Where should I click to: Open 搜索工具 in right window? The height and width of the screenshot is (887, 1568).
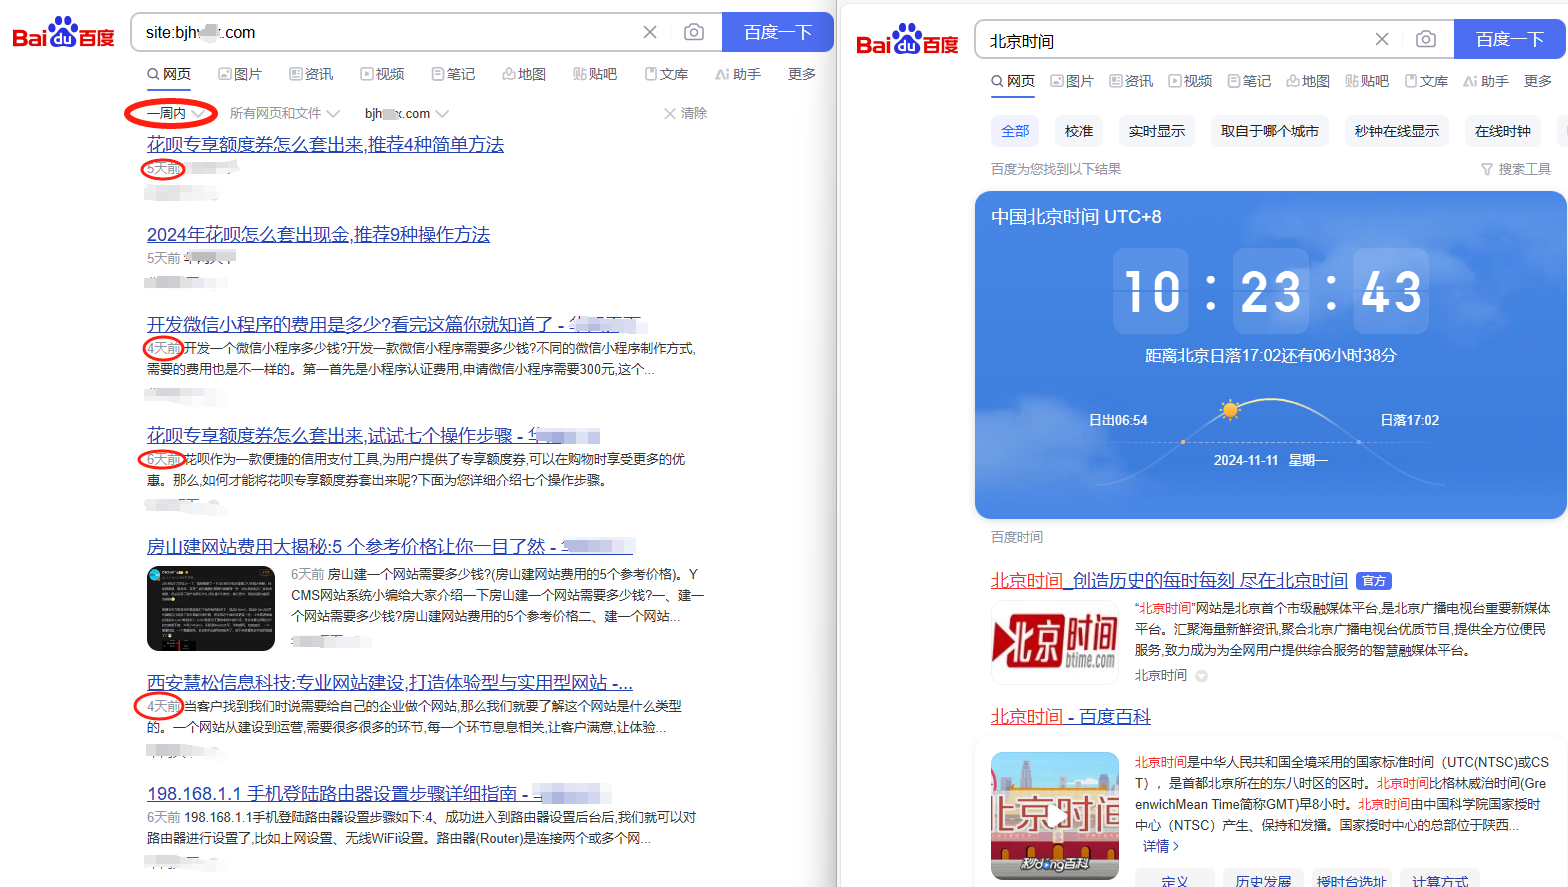(1516, 169)
